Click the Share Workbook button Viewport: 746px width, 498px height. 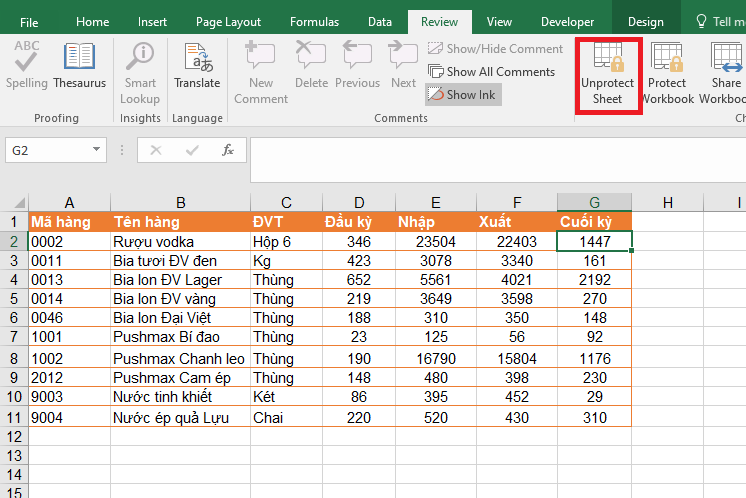[724, 74]
